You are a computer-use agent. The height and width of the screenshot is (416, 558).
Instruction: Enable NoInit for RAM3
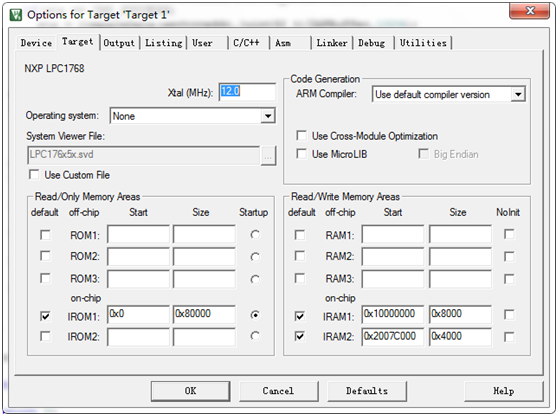[x=509, y=279]
